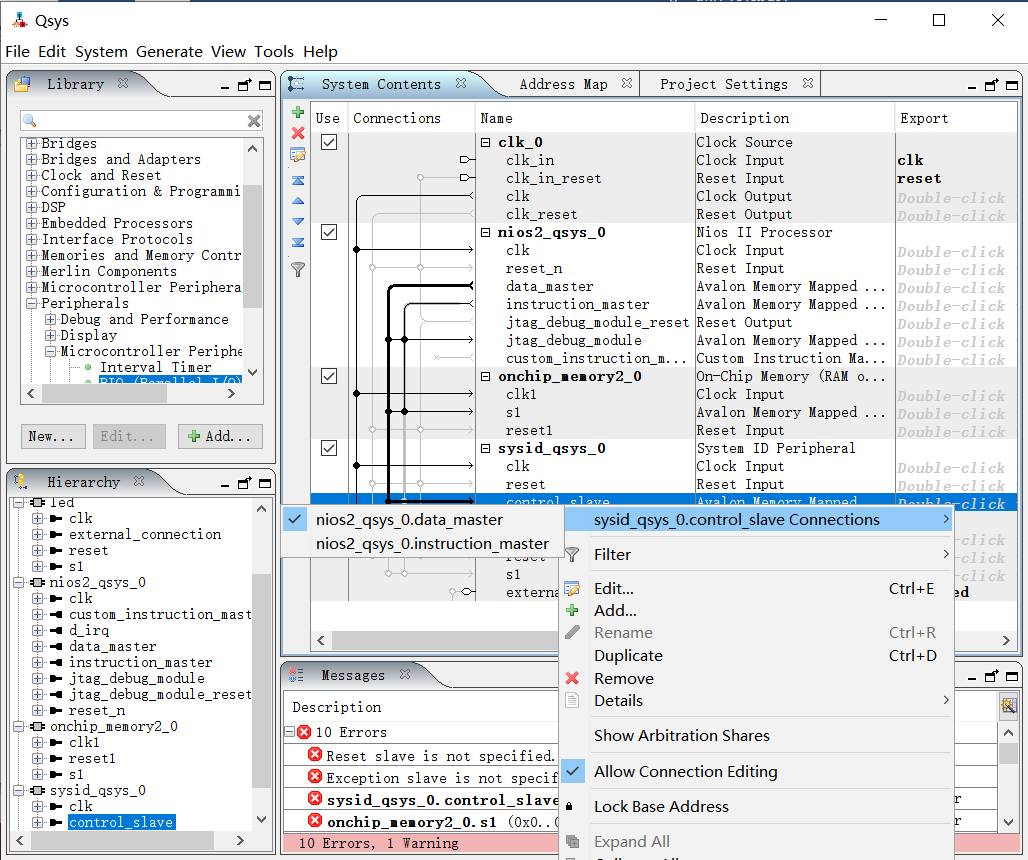Toggle Allow Connection Editing menu option
1028x860 pixels.
pyautogui.click(x=685, y=771)
